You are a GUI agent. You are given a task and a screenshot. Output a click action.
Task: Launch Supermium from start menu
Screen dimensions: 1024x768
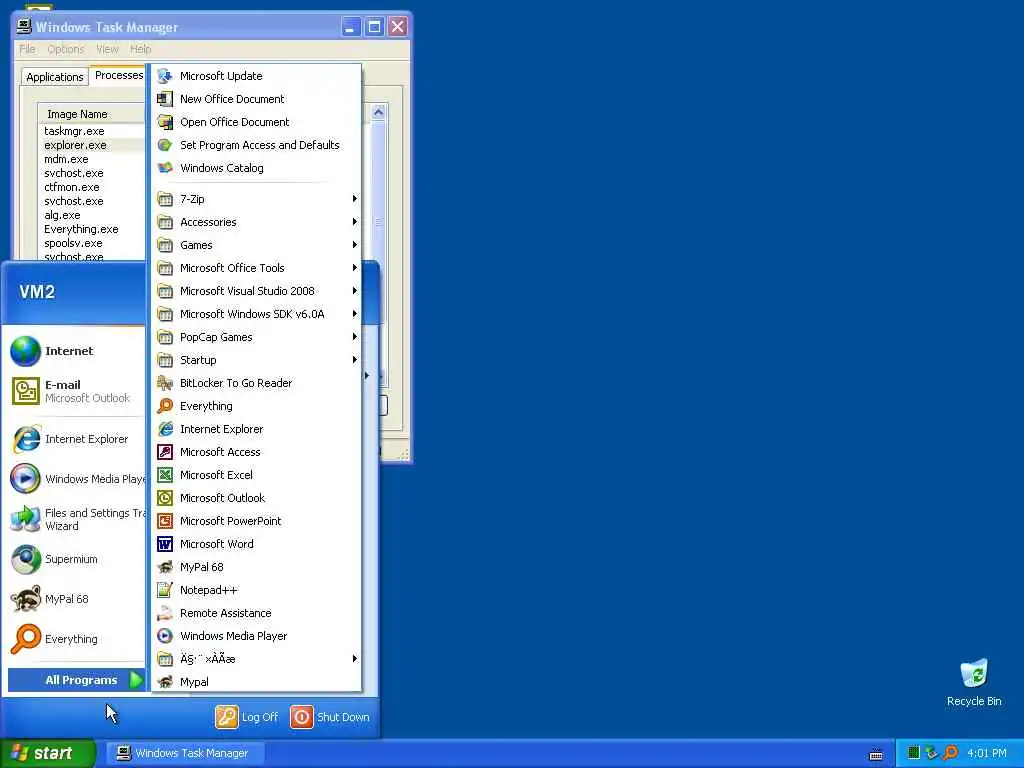coord(75,559)
